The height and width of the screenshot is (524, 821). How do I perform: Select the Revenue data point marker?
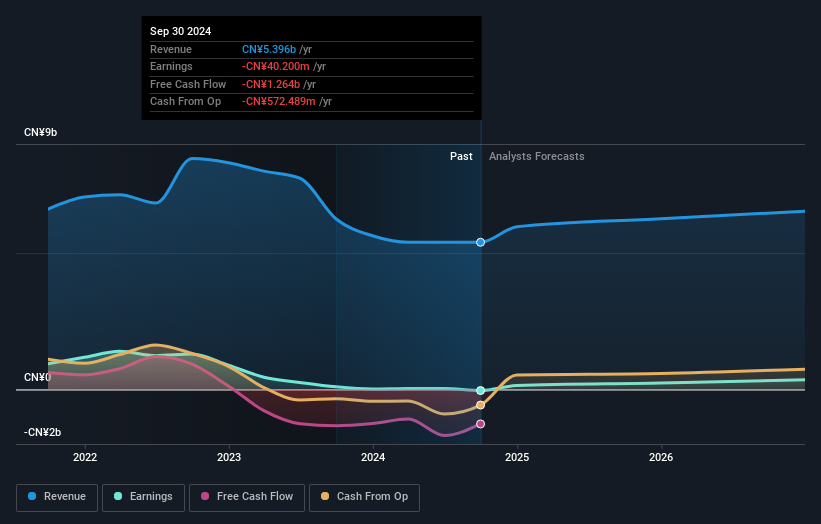coord(480,242)
